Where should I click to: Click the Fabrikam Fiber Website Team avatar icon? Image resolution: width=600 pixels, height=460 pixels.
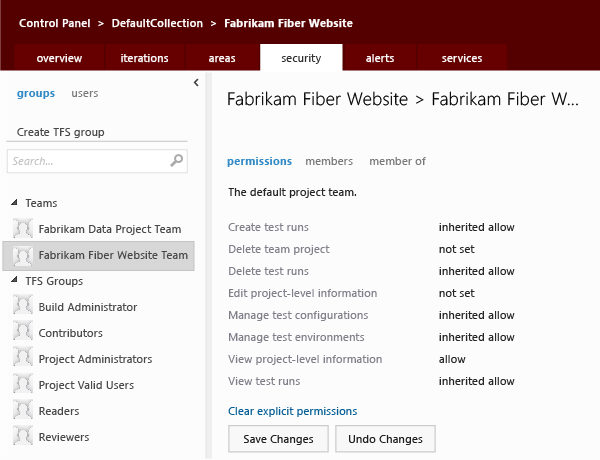point(23,255)
